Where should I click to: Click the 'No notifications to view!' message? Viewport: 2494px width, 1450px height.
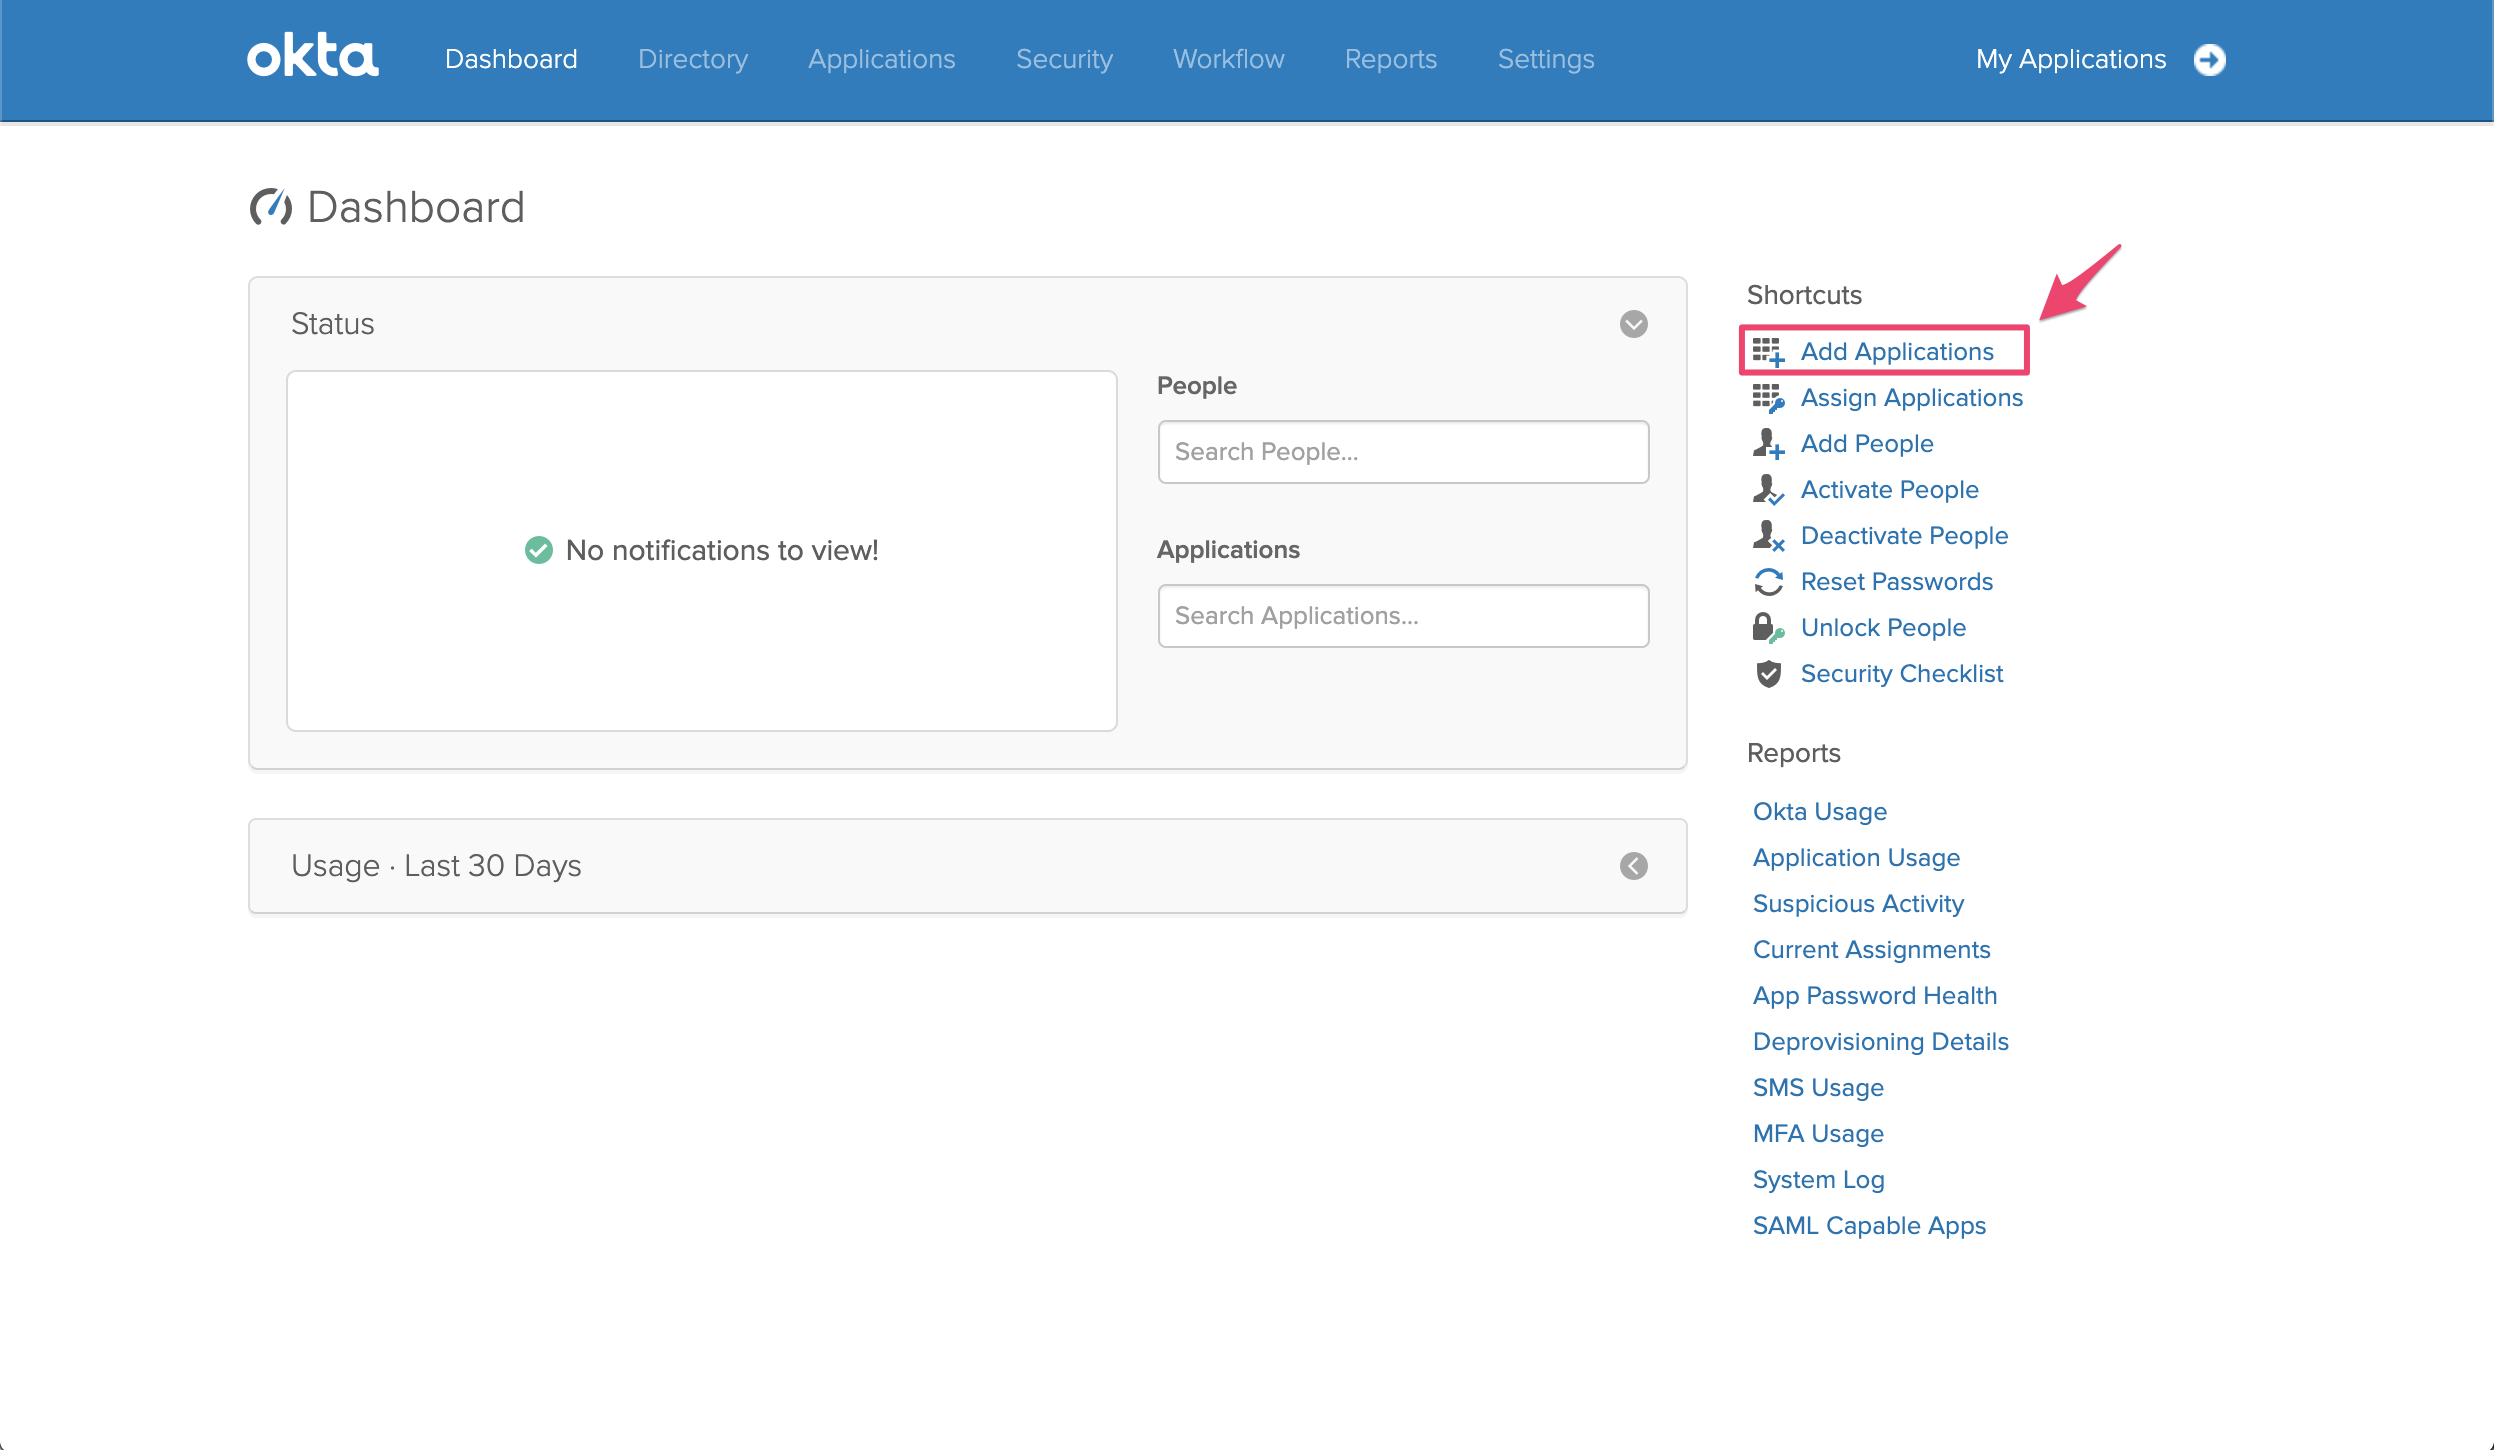coord(722,550)
